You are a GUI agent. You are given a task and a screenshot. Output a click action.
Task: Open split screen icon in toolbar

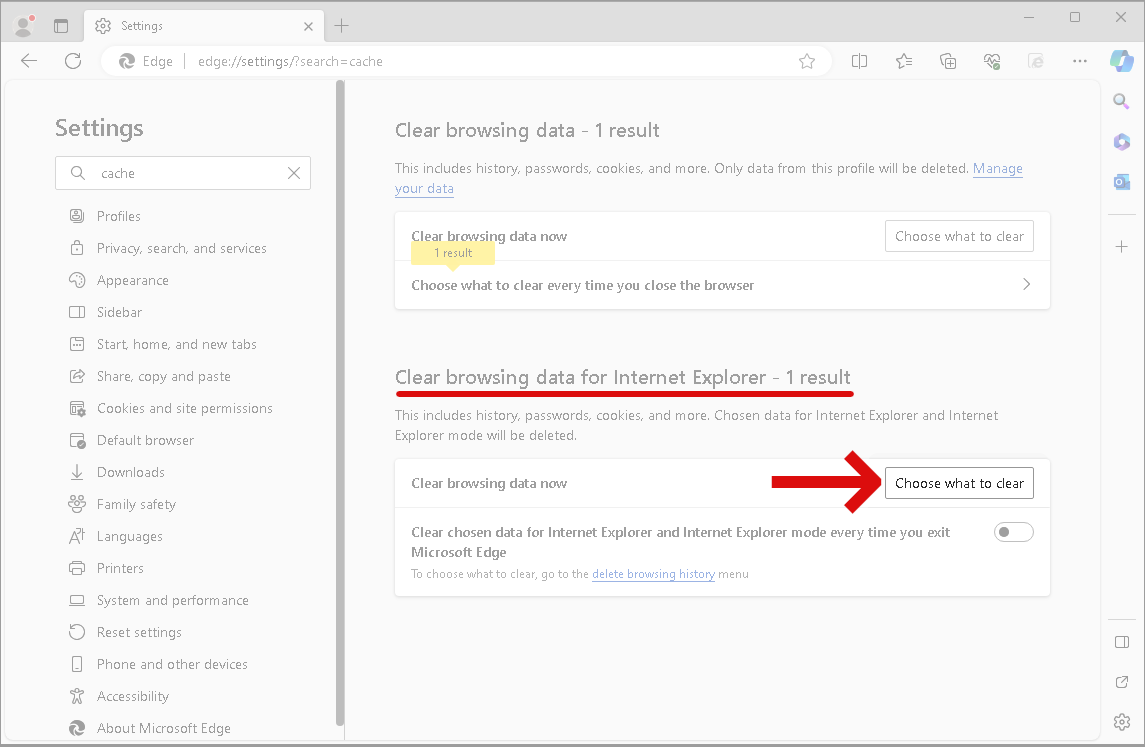point(859,61)
